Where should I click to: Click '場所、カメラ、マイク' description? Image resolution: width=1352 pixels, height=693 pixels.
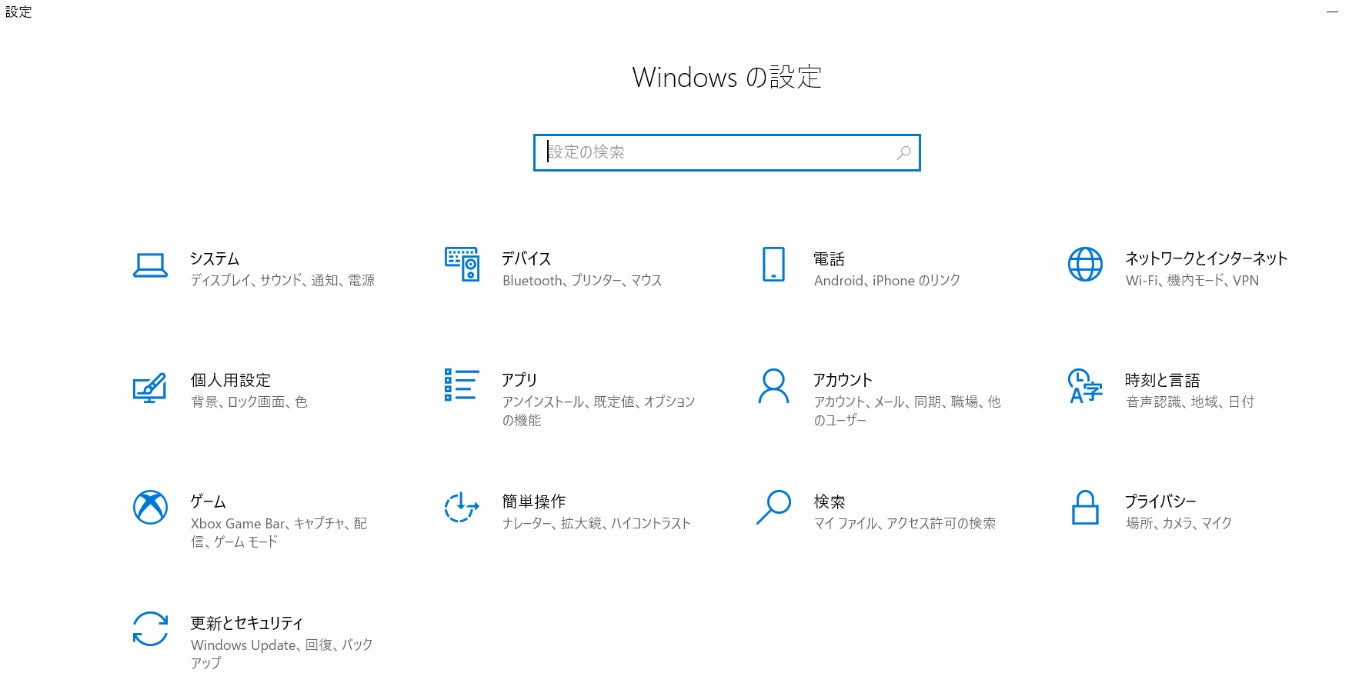tap(1179, 524)
